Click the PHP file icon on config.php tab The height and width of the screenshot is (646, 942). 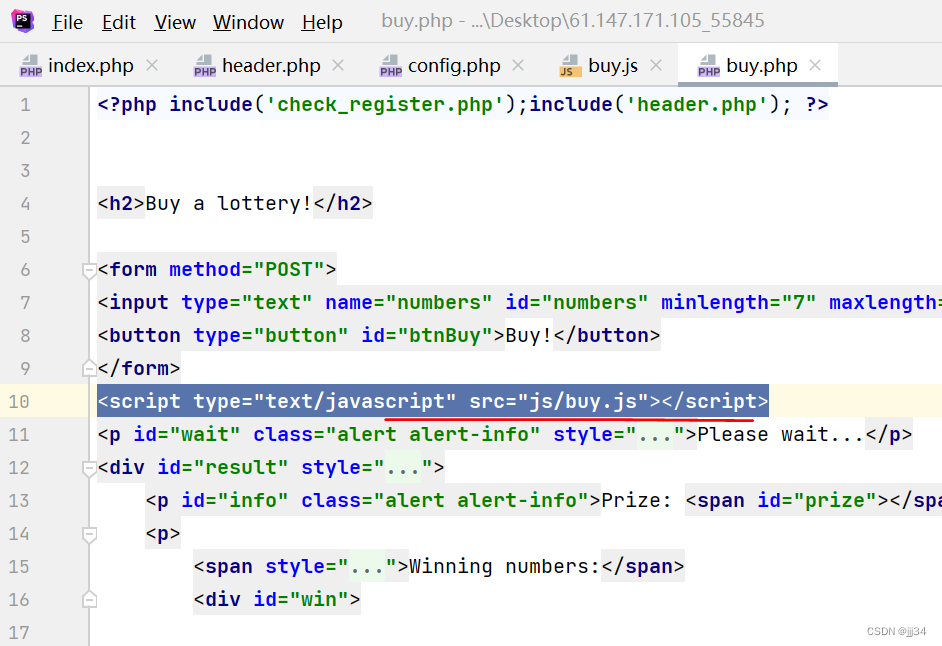click(x=390, y=66)
